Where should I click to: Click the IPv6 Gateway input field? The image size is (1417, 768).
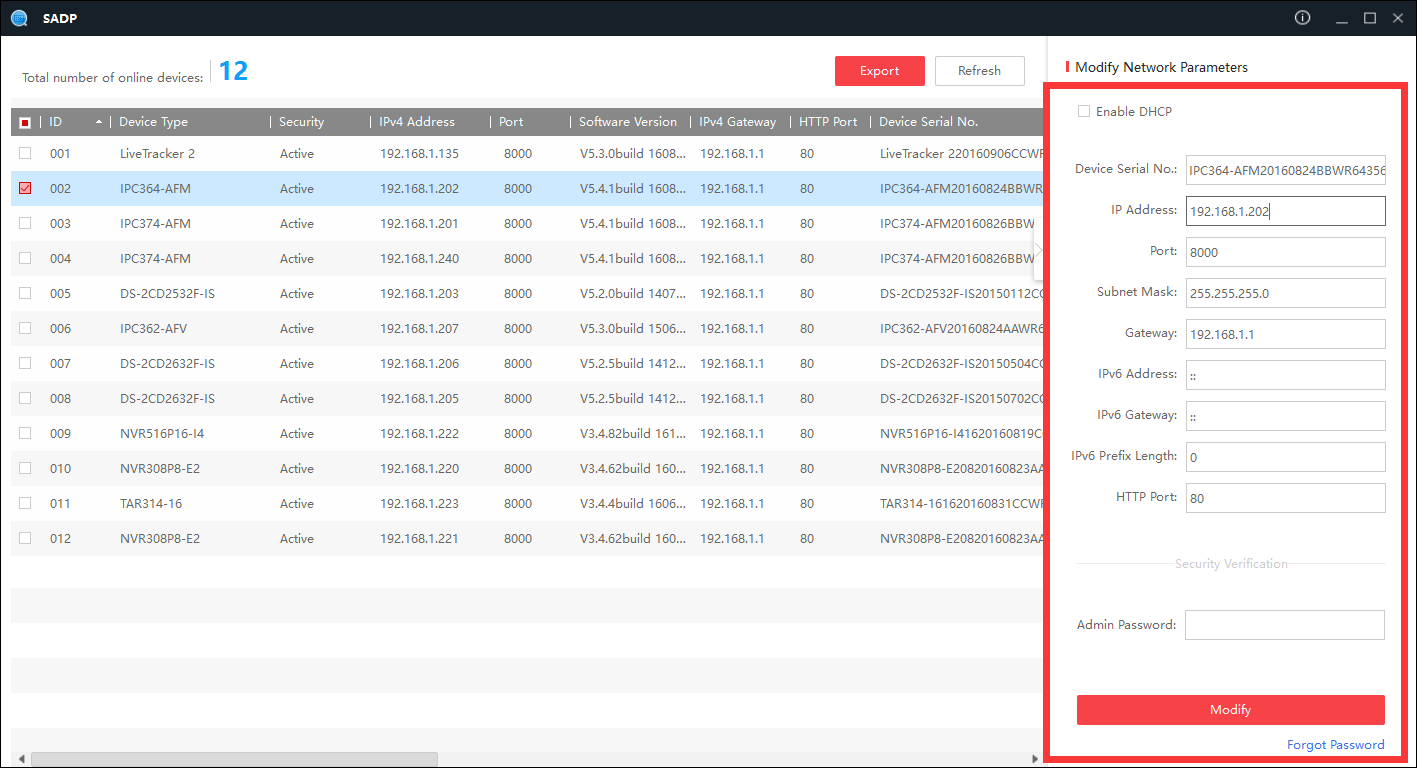(1286, 416)
